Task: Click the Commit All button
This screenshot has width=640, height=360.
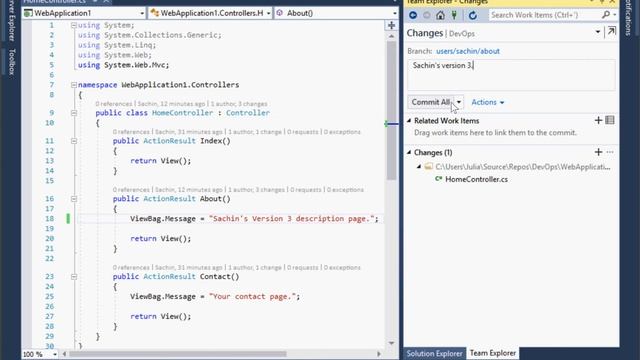Action: click(431, 102)
